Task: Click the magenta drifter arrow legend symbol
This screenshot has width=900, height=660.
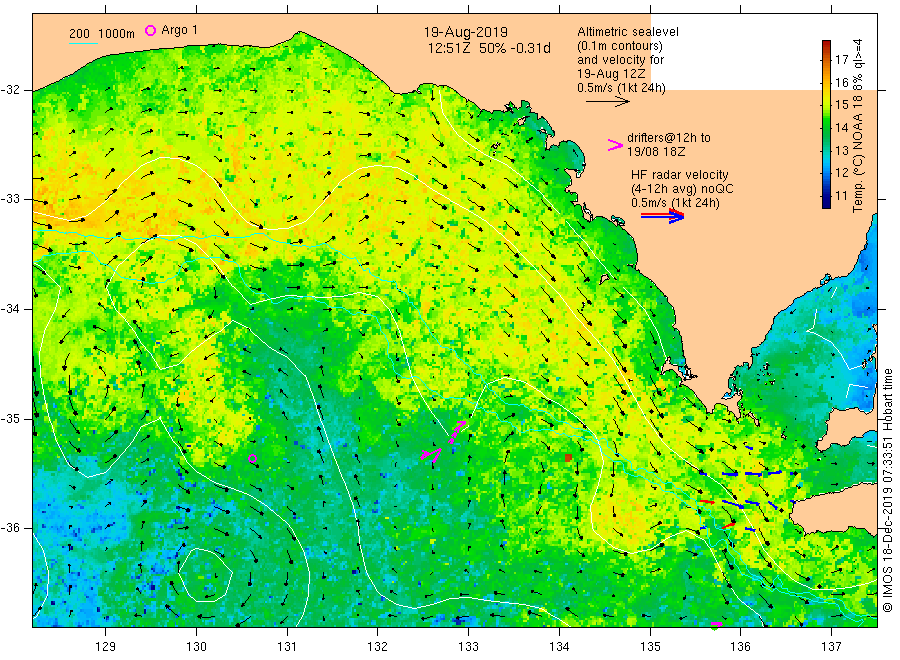Action: [x=615, y=145]
